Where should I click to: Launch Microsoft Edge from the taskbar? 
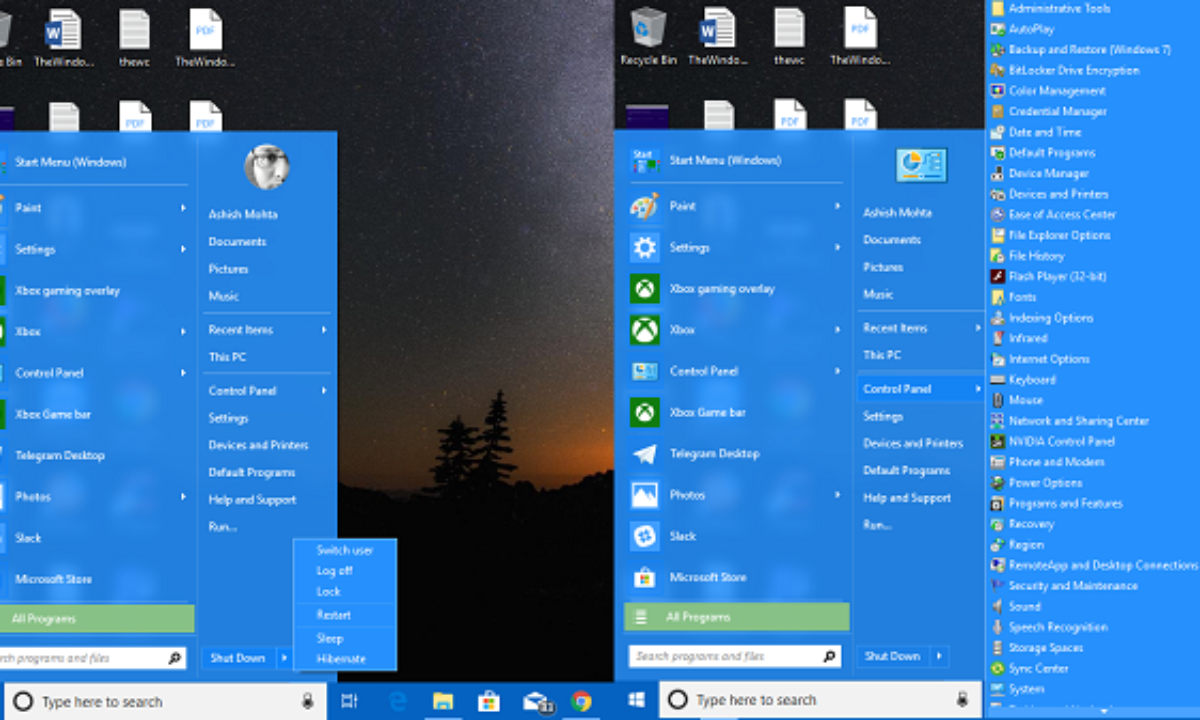397,701
